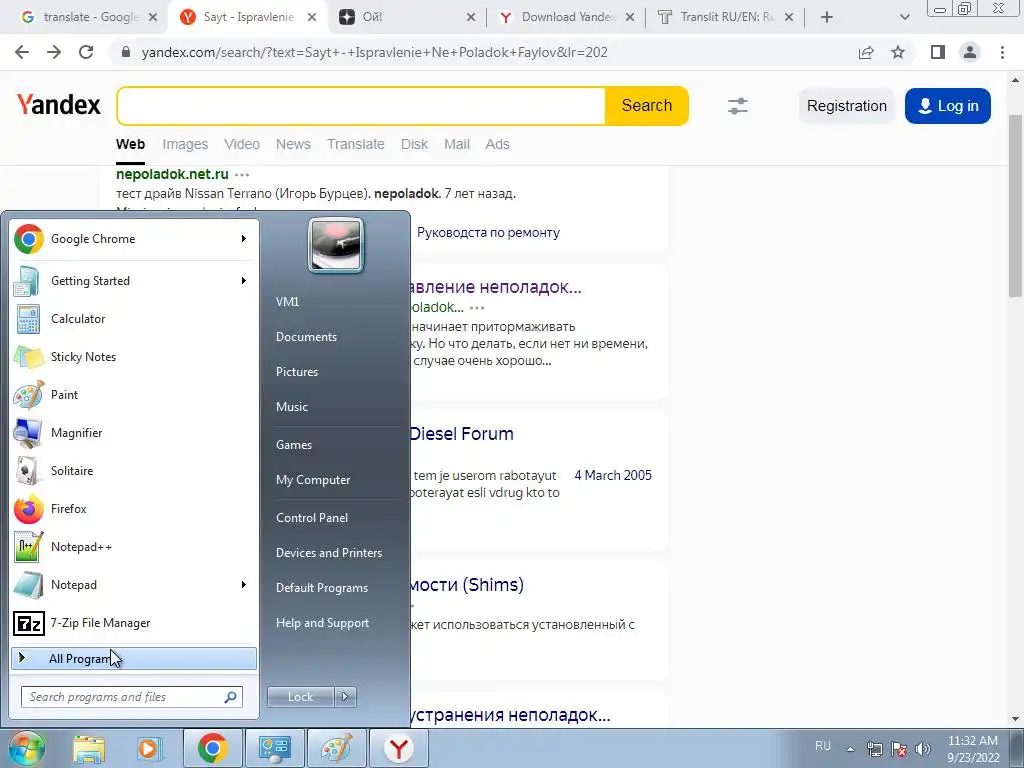Expand Google Chrome jump list arrow

tap(244, 239)
